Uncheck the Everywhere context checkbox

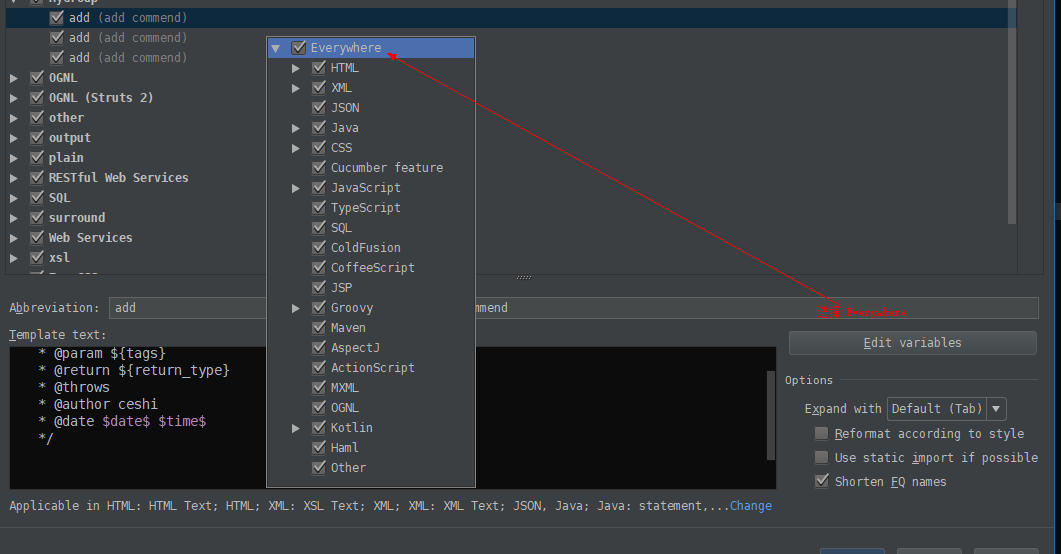(x=298, y=48)
